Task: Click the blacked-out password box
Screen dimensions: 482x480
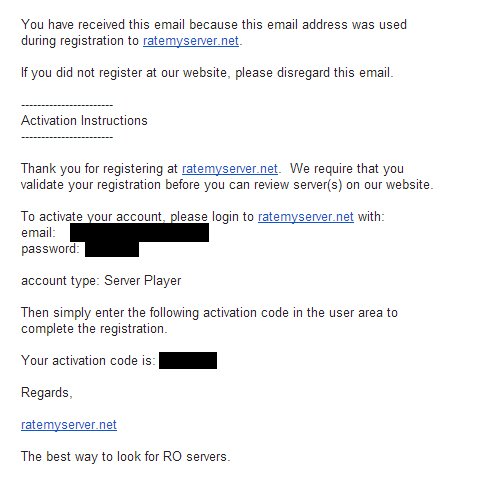Action: (x=112, y=249)
